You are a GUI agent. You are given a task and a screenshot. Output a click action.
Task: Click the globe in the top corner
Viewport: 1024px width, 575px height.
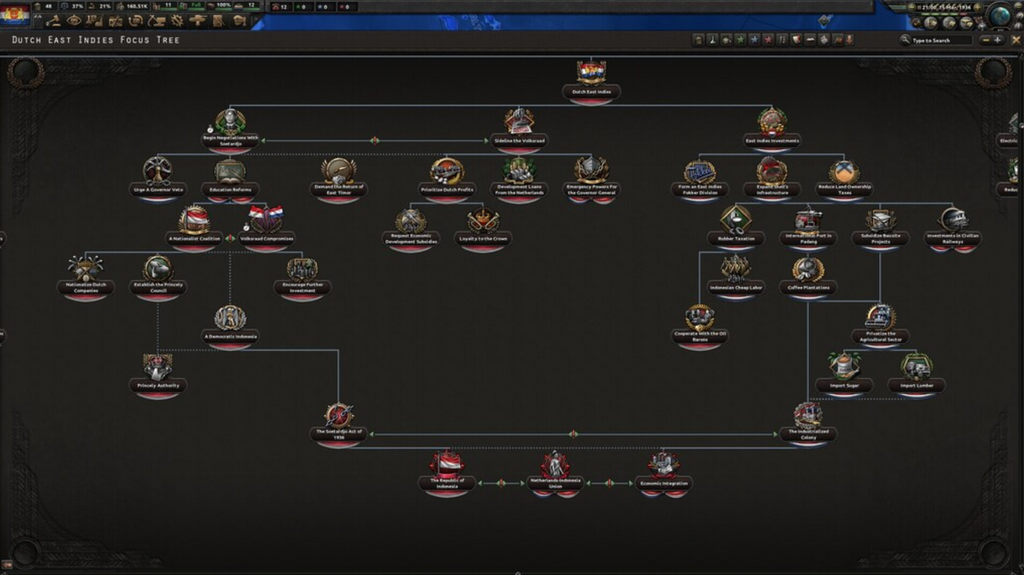click(1000, 14)
